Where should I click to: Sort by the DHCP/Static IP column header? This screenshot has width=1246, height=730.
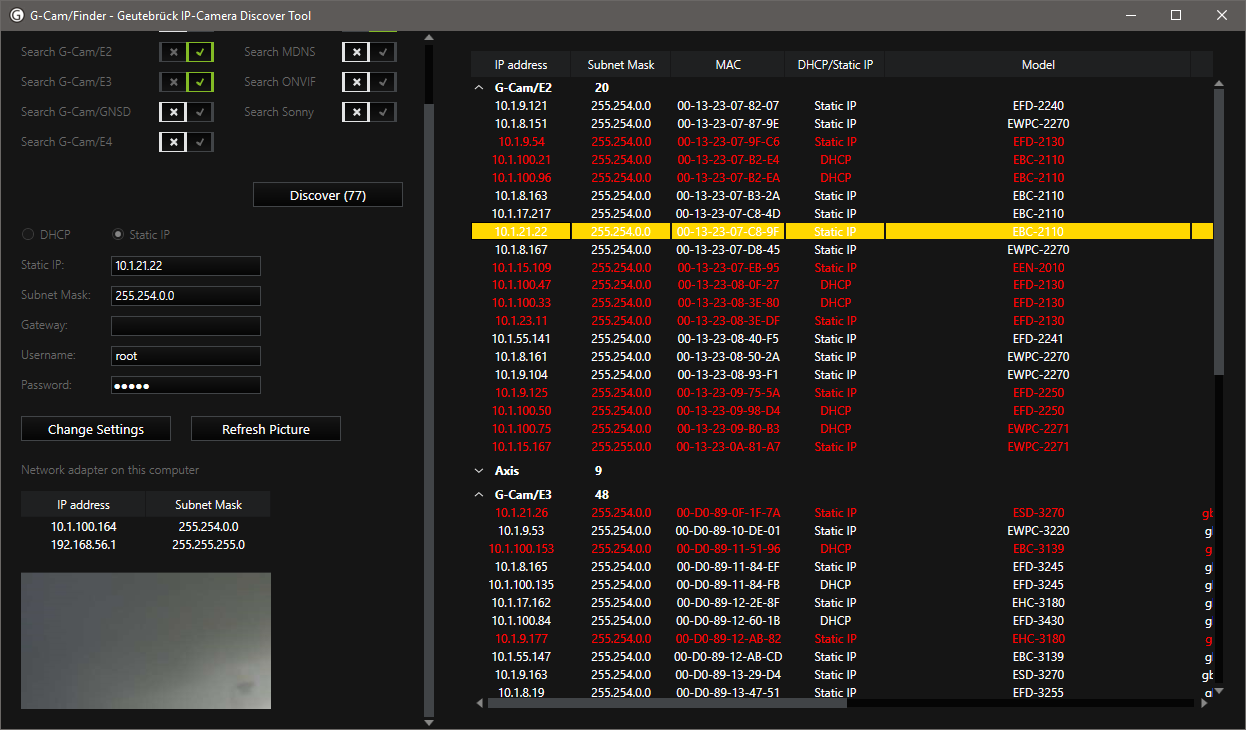tap(835, 65)
